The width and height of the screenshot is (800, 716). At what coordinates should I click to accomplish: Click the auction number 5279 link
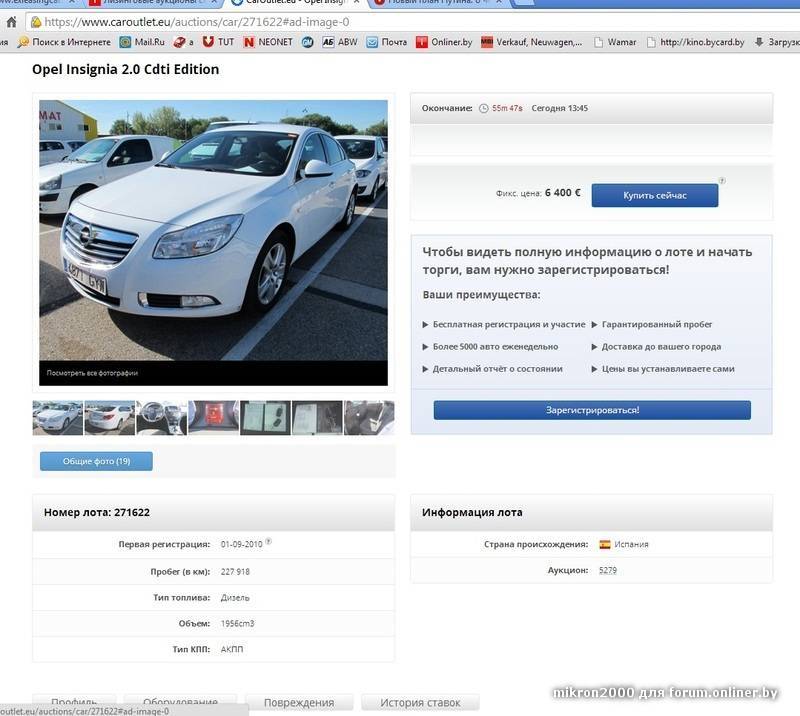point(608,570)
